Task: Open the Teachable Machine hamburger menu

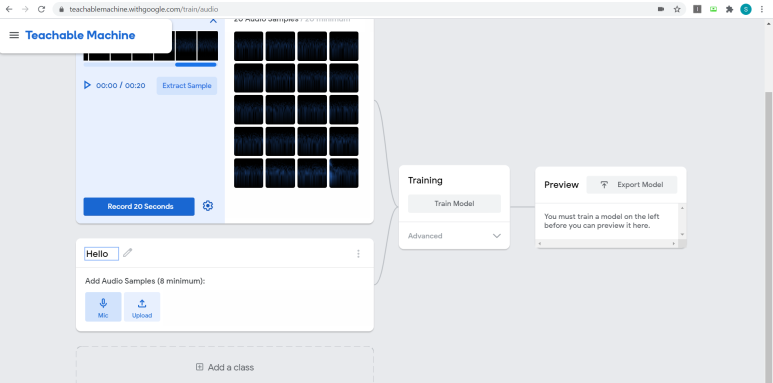Action: pyautogui.click(x=14, y=35)
